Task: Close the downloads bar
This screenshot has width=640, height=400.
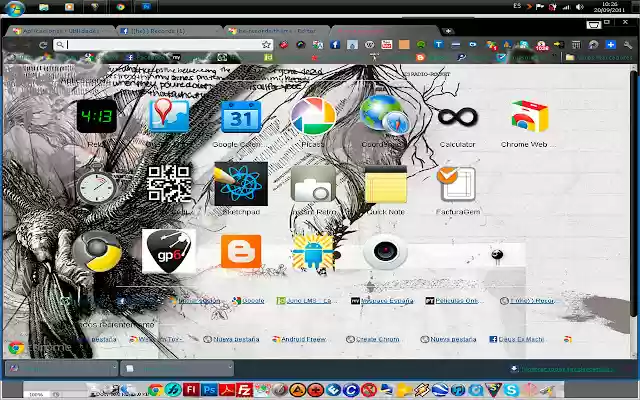Action: pos(628,369)
